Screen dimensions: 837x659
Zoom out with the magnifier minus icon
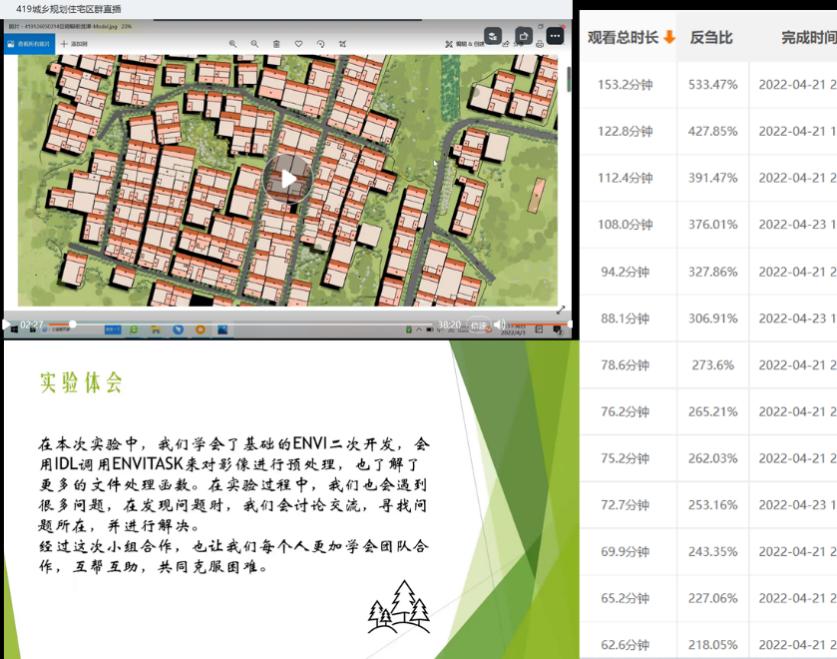click(x=254, y=44)
